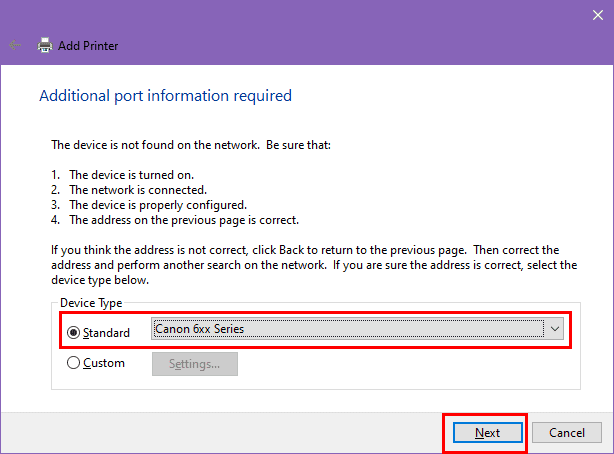Cancel the Add Printer wizard
Screen dimensions: 614x454
(566, 432)
